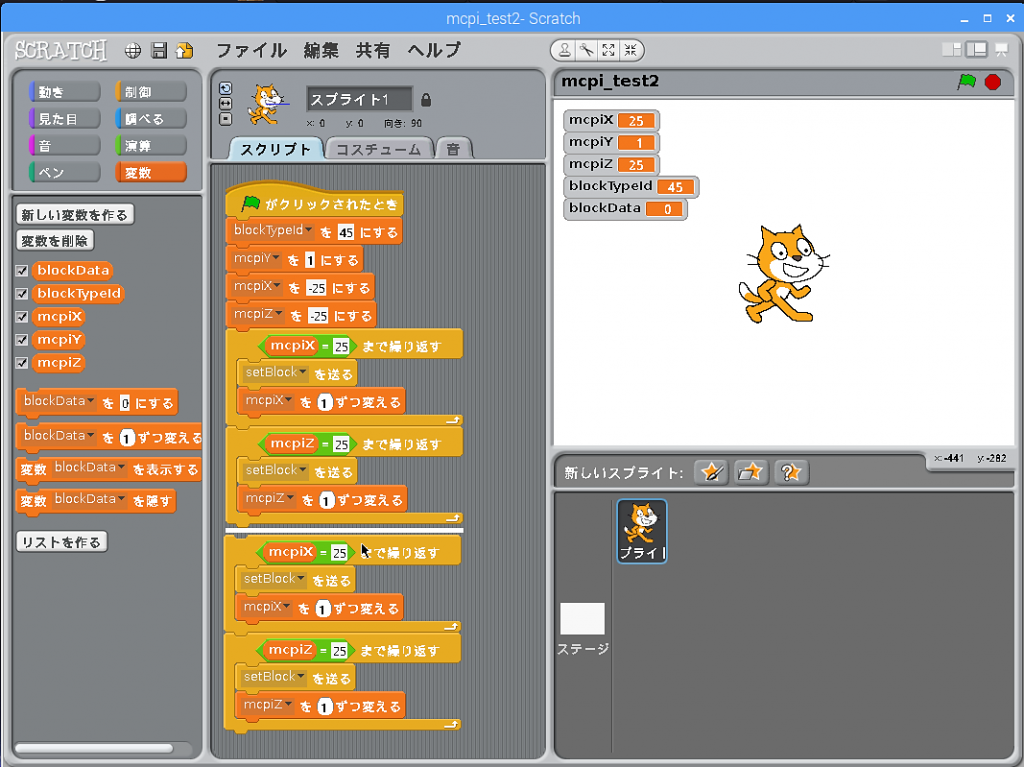
Task: Open the ペン block category
Action: tap(65, 172)
